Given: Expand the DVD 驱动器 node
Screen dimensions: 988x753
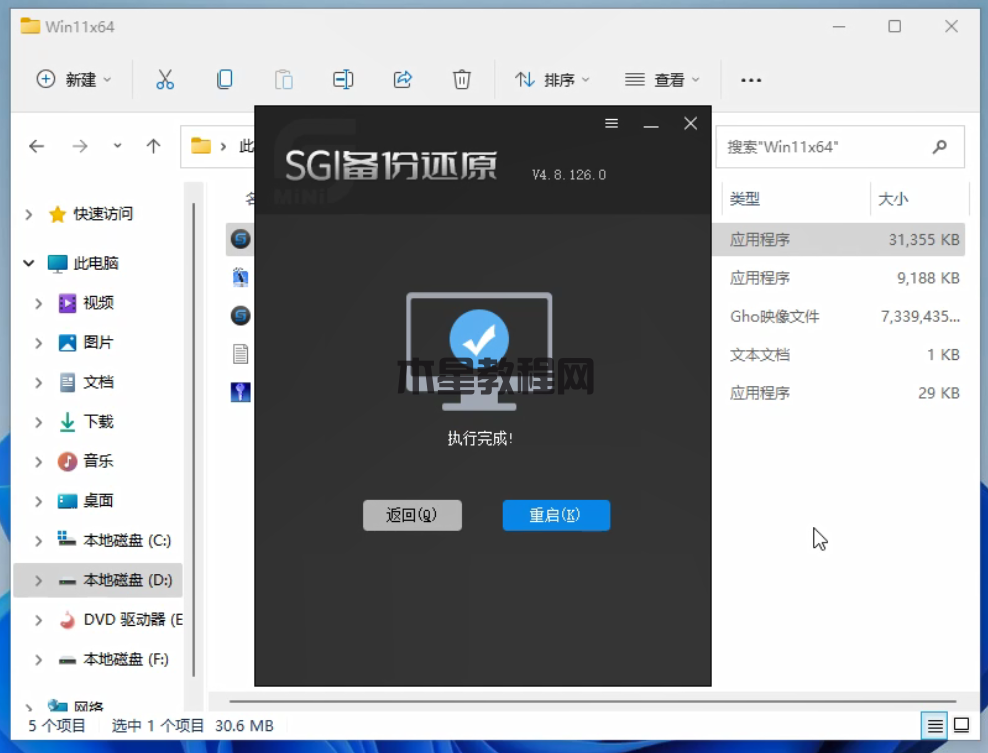Looking at the screenshot, I should point(38,621).
